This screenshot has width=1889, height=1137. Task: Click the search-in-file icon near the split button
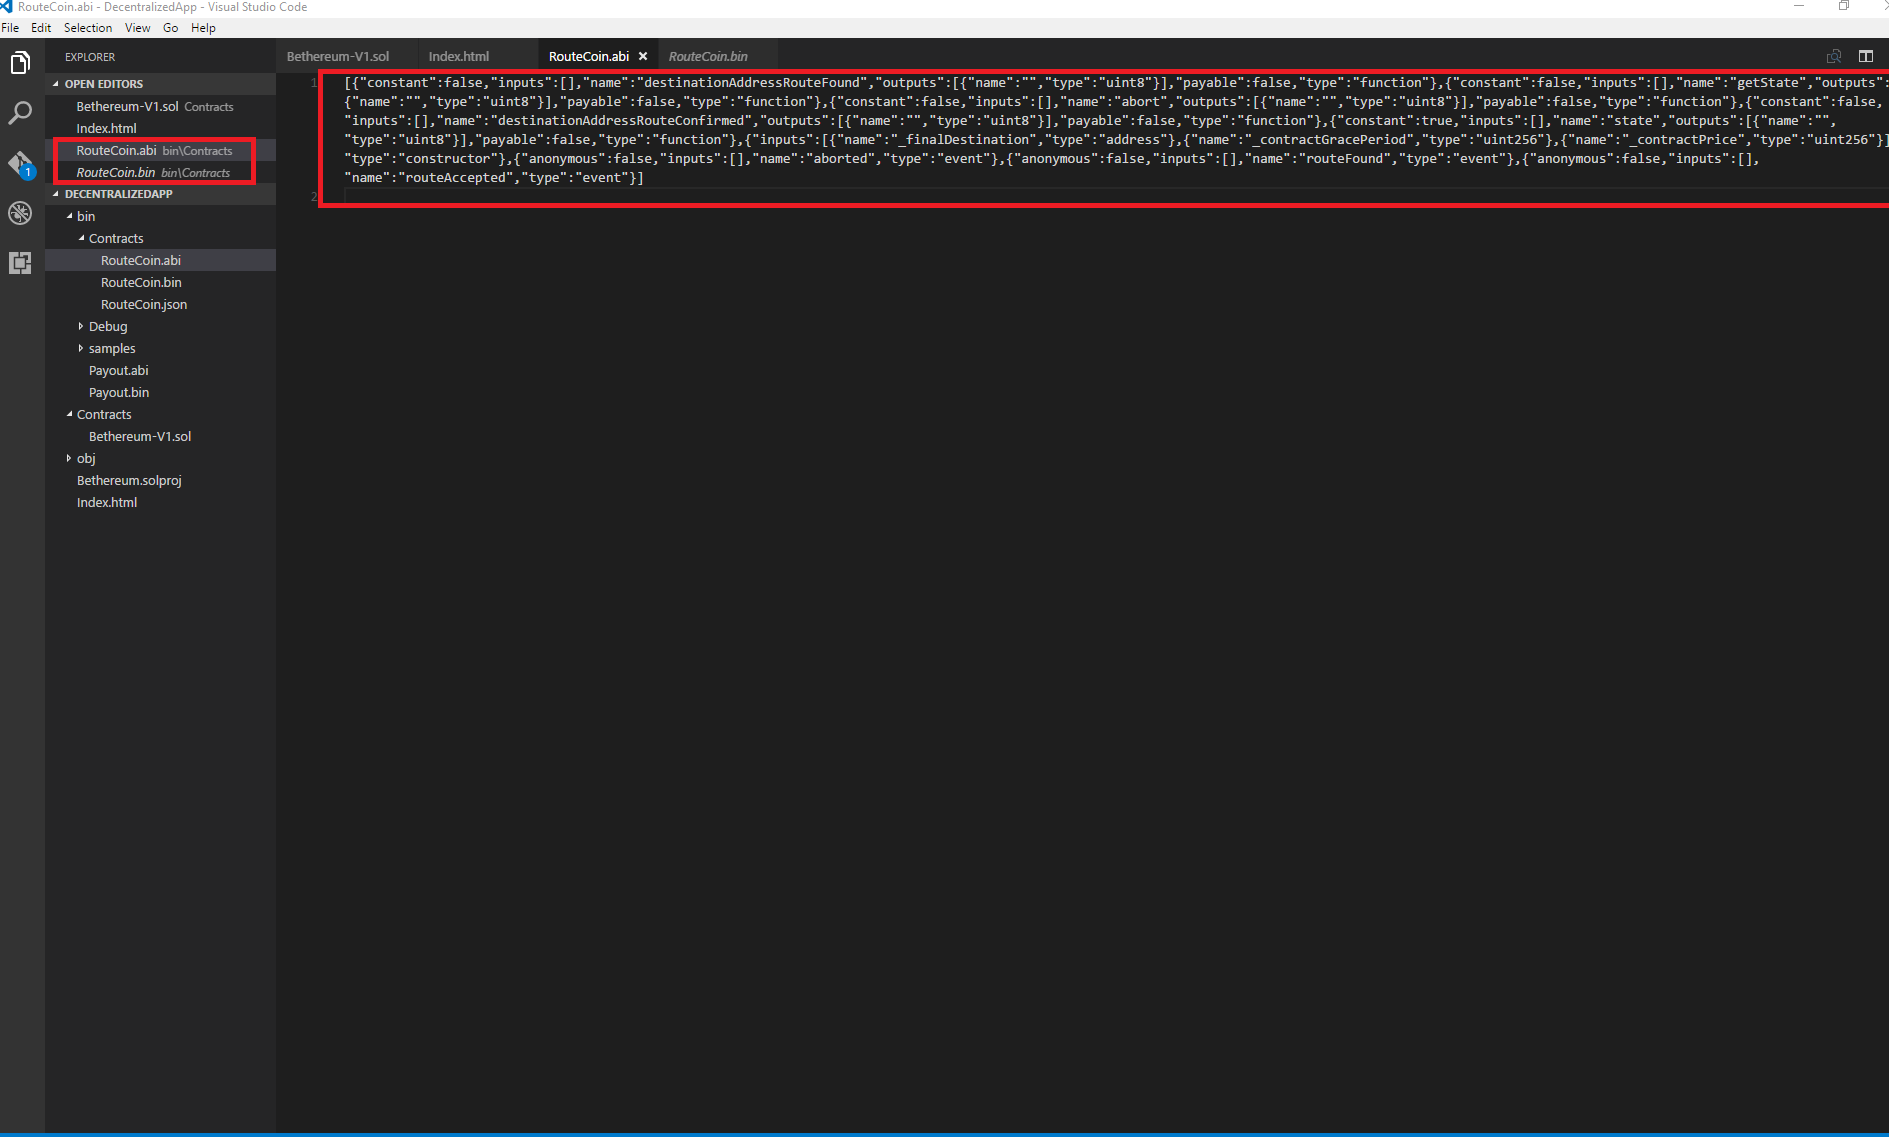point(1835,56)
